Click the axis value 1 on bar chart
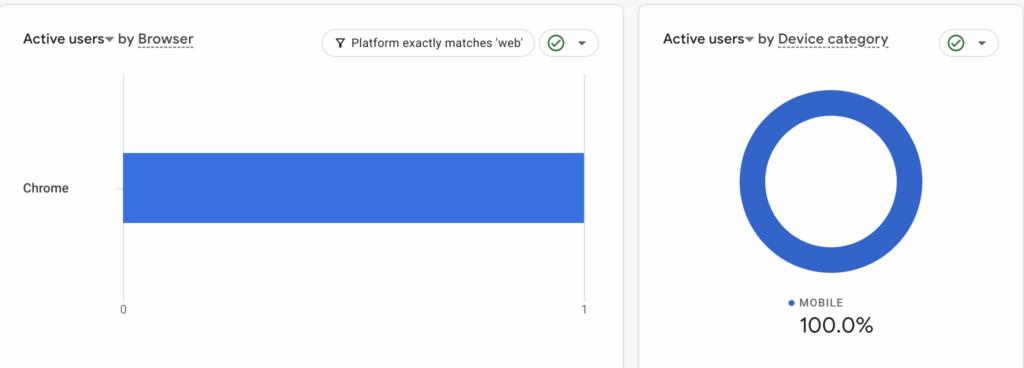The width and height of the screenshot is (1024, 368). pyautogui.click(x=584, y=309)
